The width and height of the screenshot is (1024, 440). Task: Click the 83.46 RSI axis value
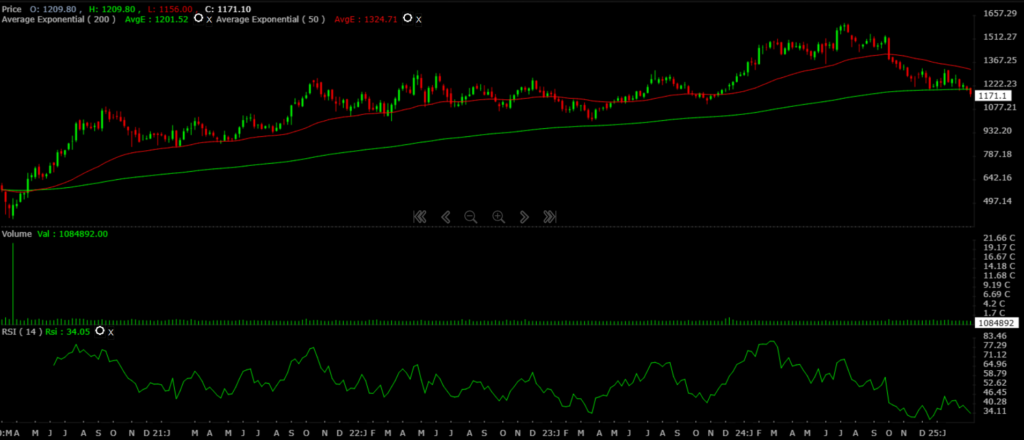click(995, 336)
